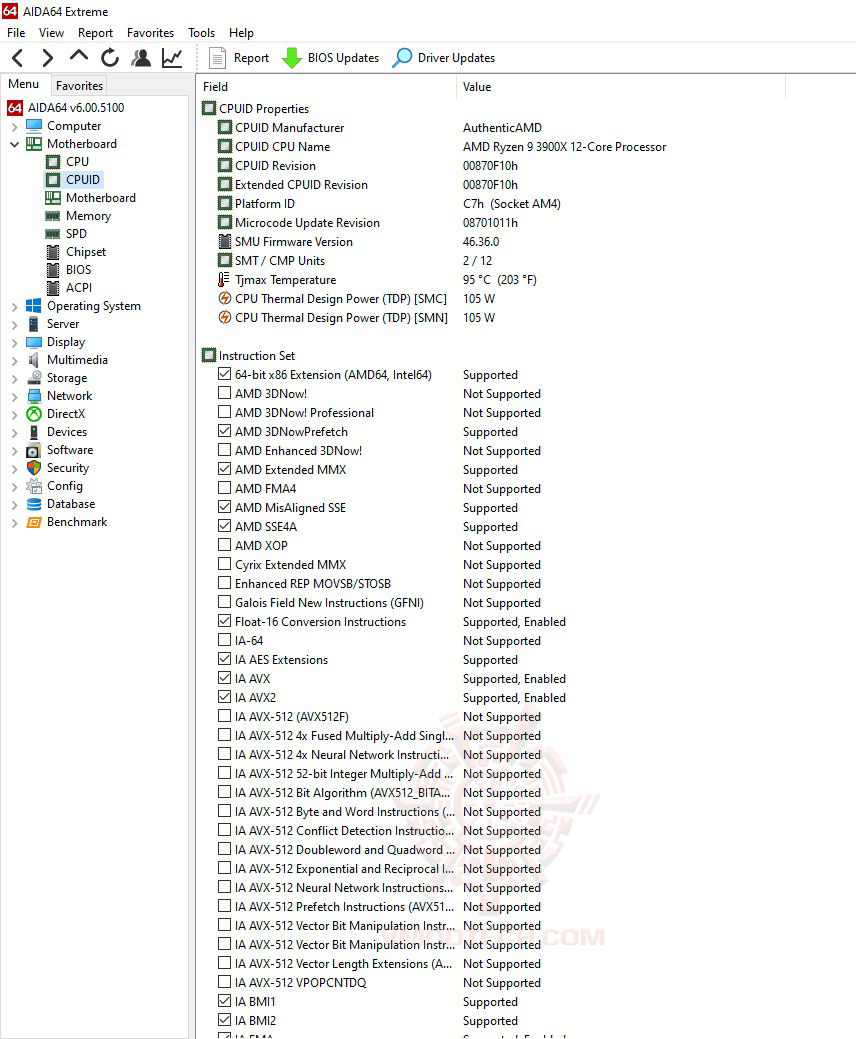Toggle the IA AVX-512 VPOPCNTDQ checkbox
Viewport: 856px width, 1039px height.
point(225,982)
